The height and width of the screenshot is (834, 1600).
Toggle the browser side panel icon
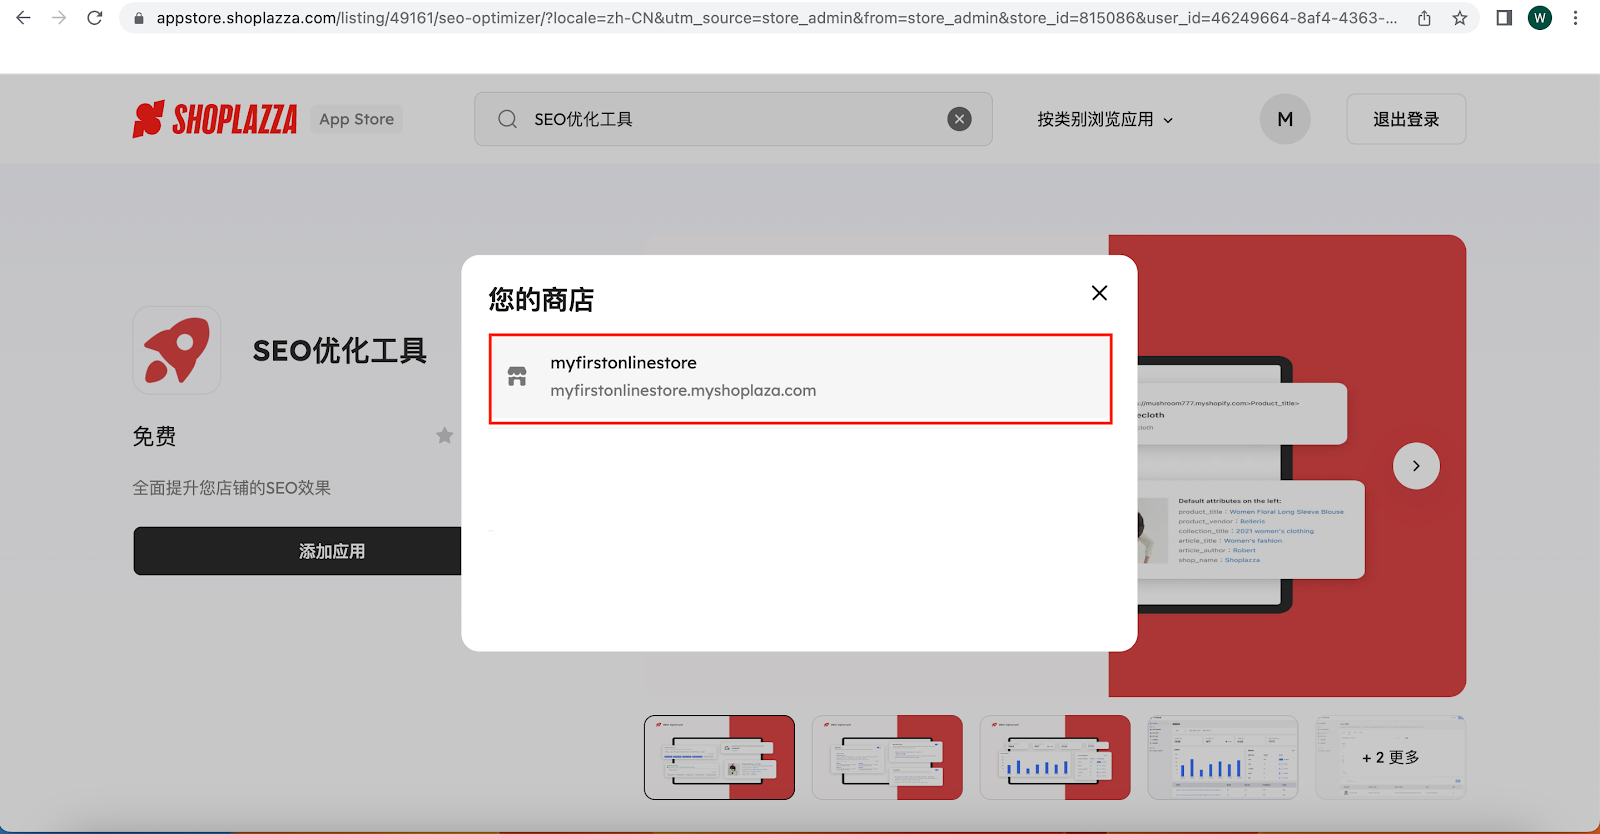(1504, 18)
